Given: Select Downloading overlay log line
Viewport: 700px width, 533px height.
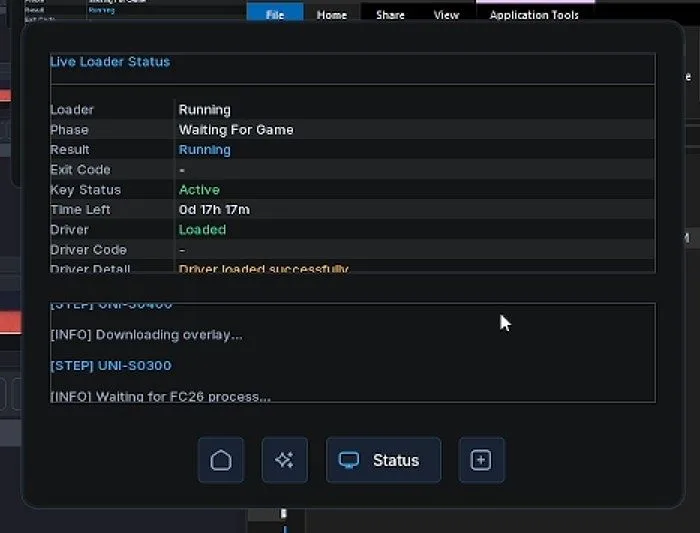Looking at the screenshot, I should 146,335.
